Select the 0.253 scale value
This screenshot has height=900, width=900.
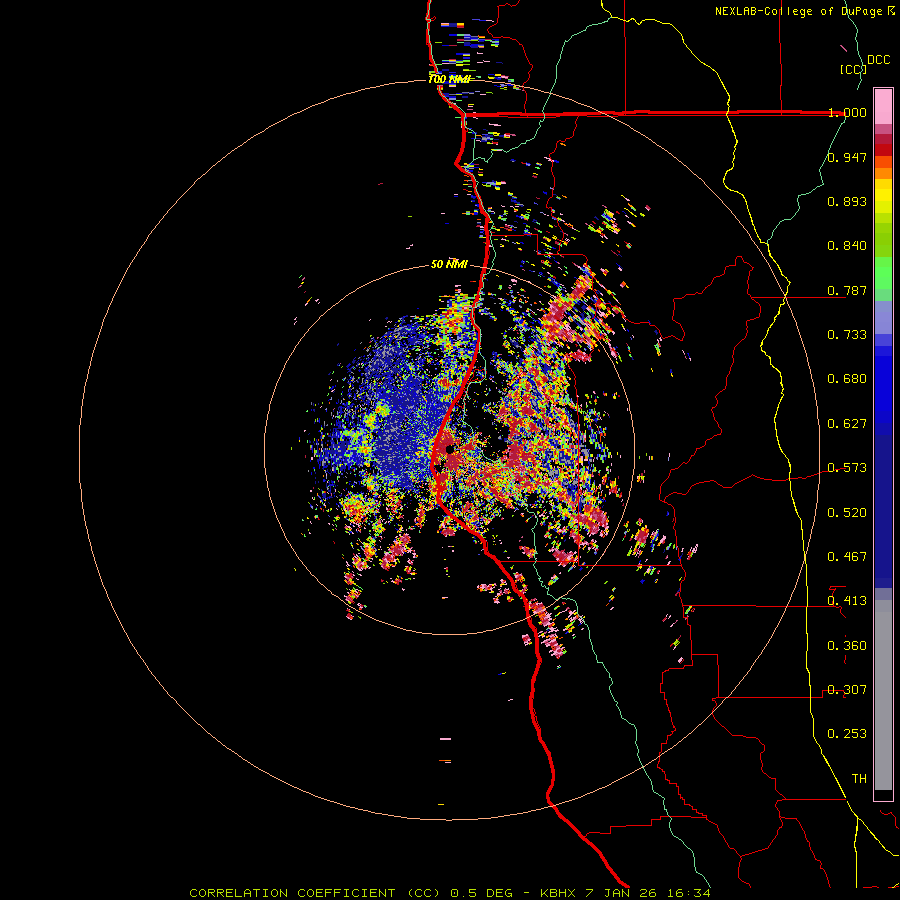847,734
